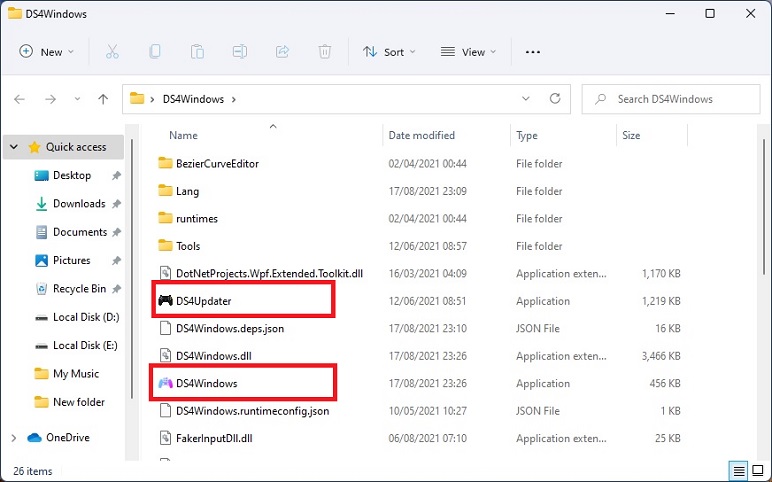Go up one folder level
The height and width of the screenshot is (482, 772).
click(103, 99)
